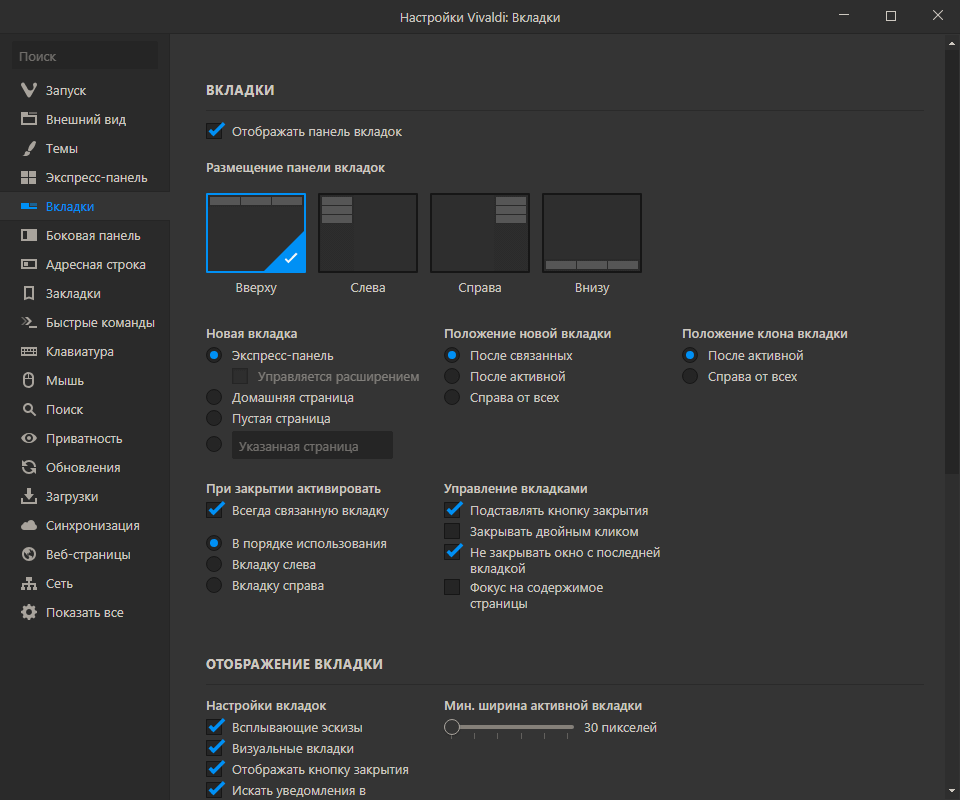
Task: Click the Вкладки tab icon in sidebar
Action: click(29, 206)
